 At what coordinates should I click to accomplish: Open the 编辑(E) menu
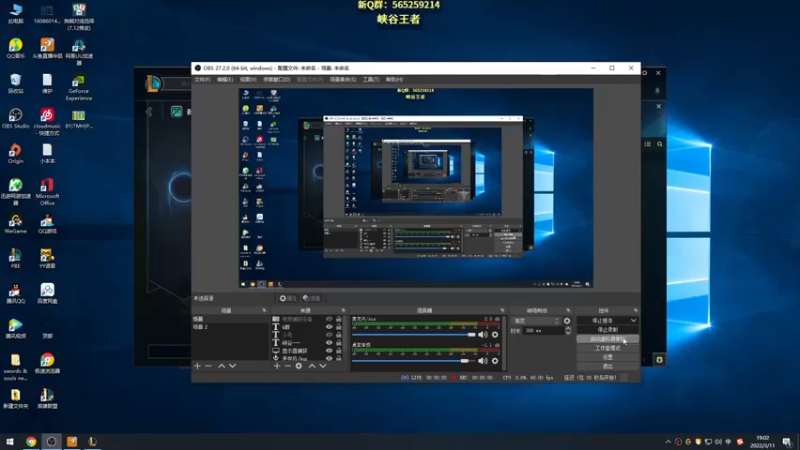click(x=224, y=80)
